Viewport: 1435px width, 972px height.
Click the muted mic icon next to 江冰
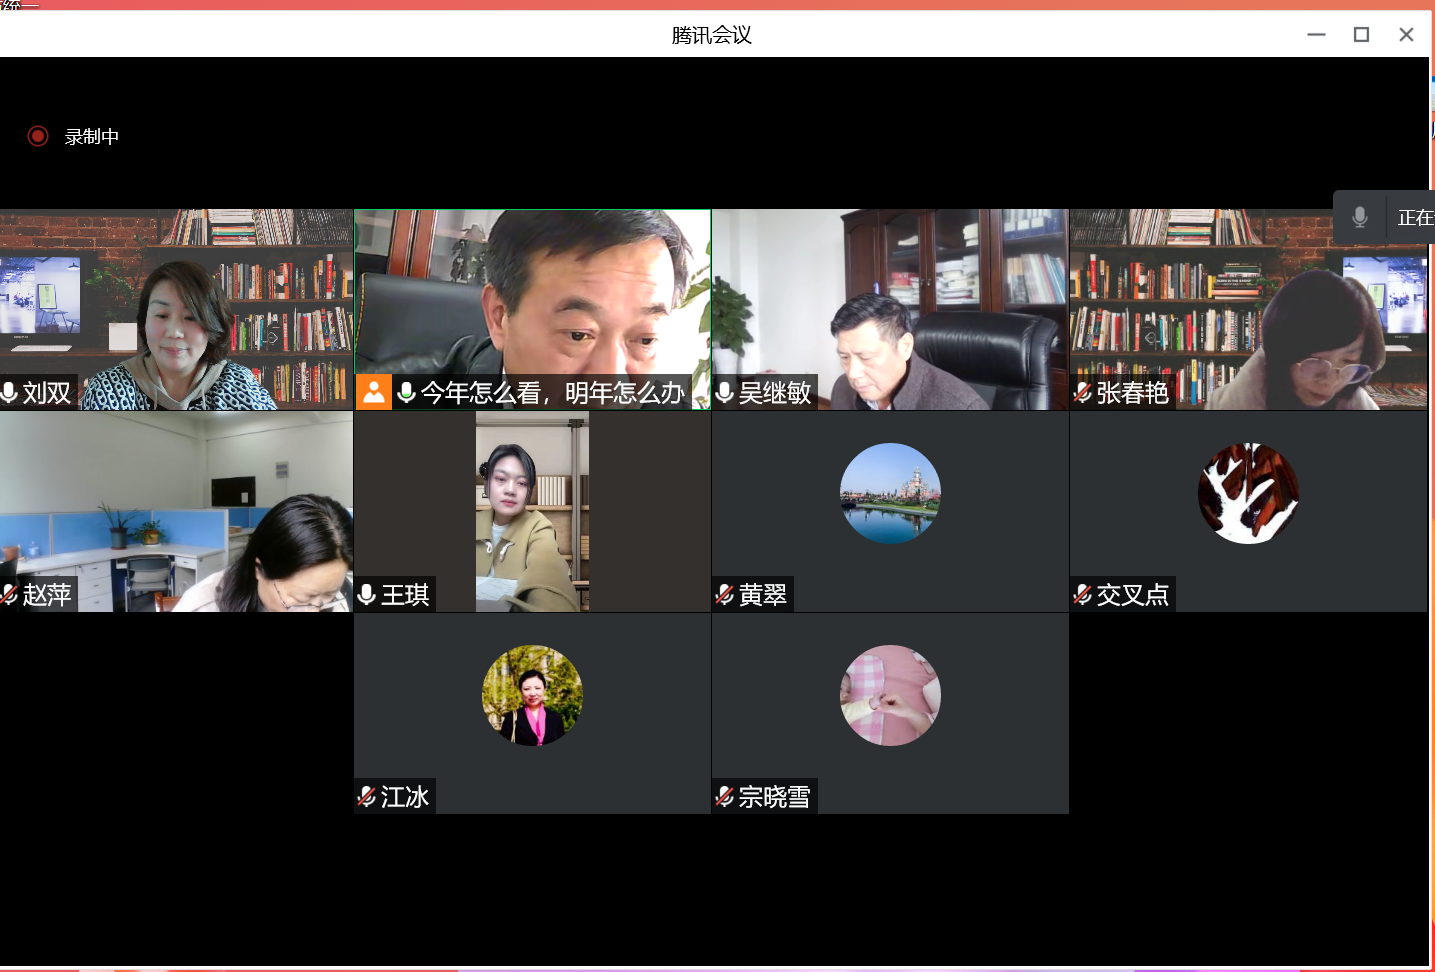[367, 797]
